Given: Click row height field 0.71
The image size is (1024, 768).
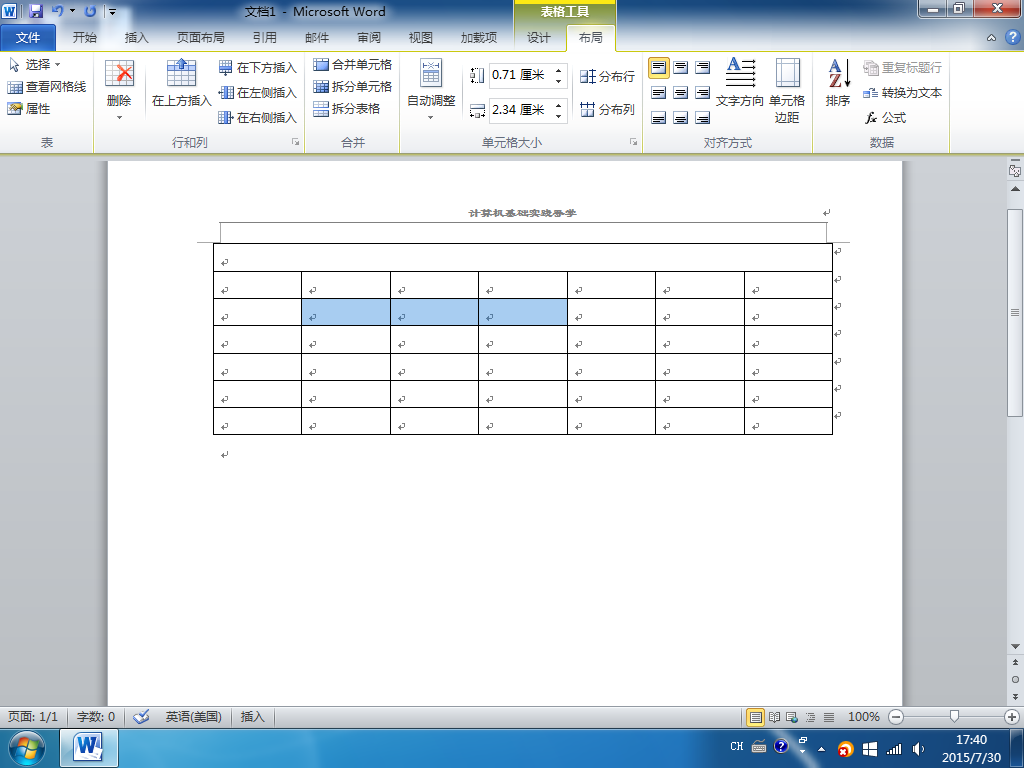Looking at the screenshot, I should click(521, 75).
